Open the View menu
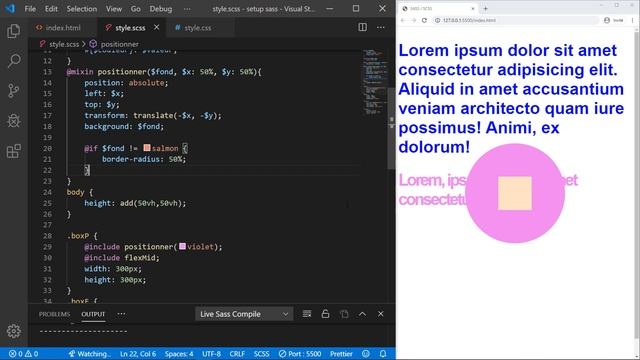 [114, 9]
